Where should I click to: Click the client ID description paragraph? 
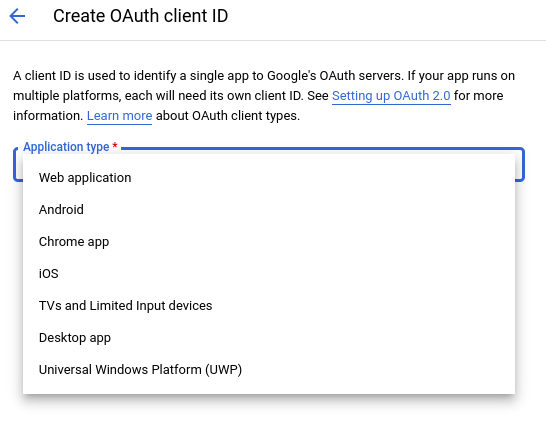[x=264, y=96]
